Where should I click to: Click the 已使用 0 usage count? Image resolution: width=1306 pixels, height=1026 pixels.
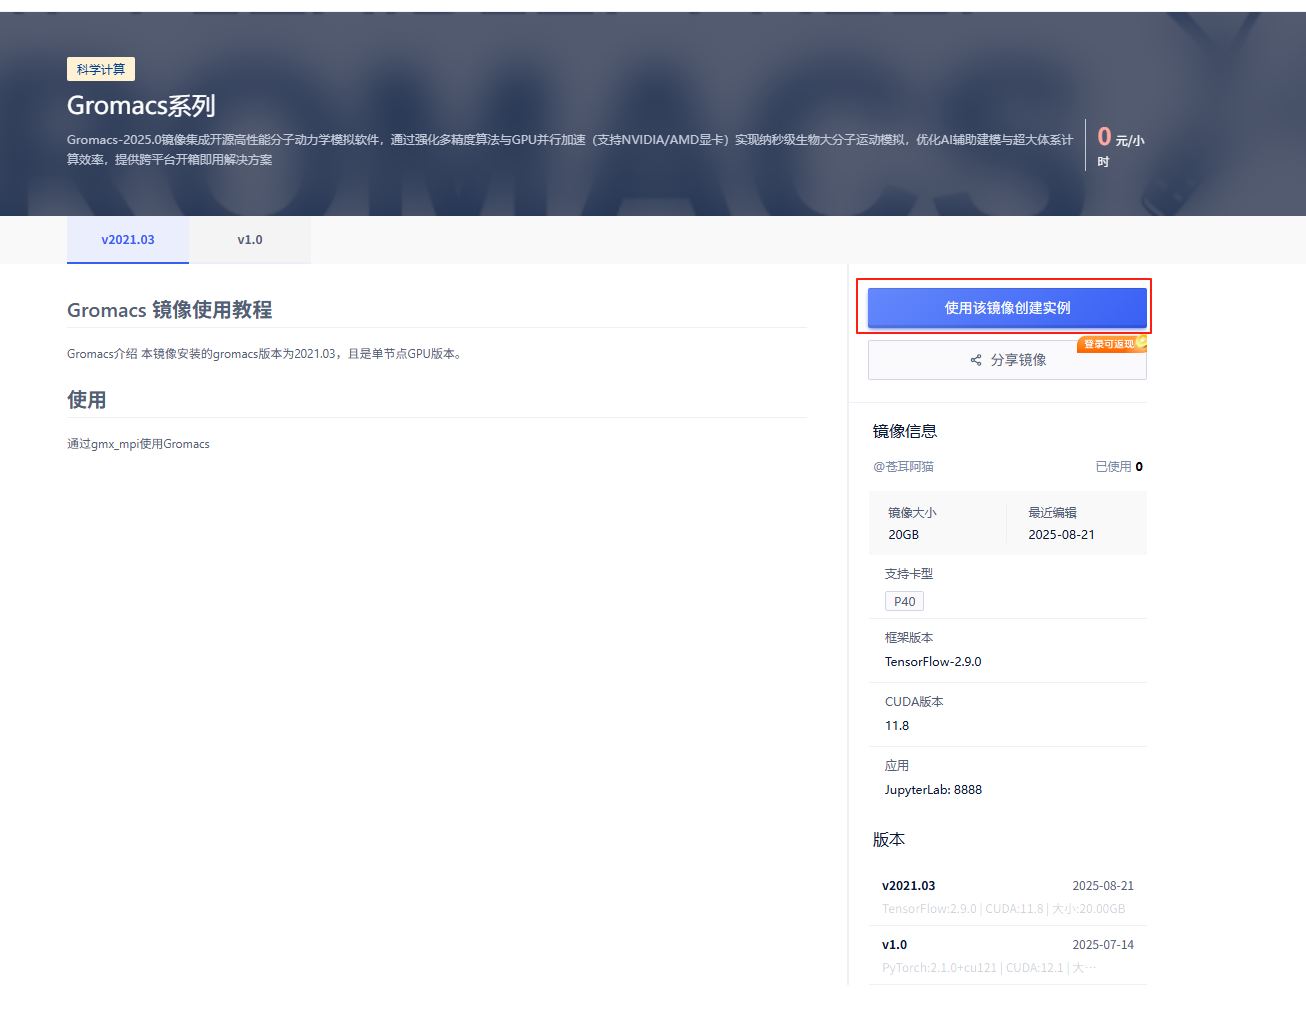click(1119, 467)
